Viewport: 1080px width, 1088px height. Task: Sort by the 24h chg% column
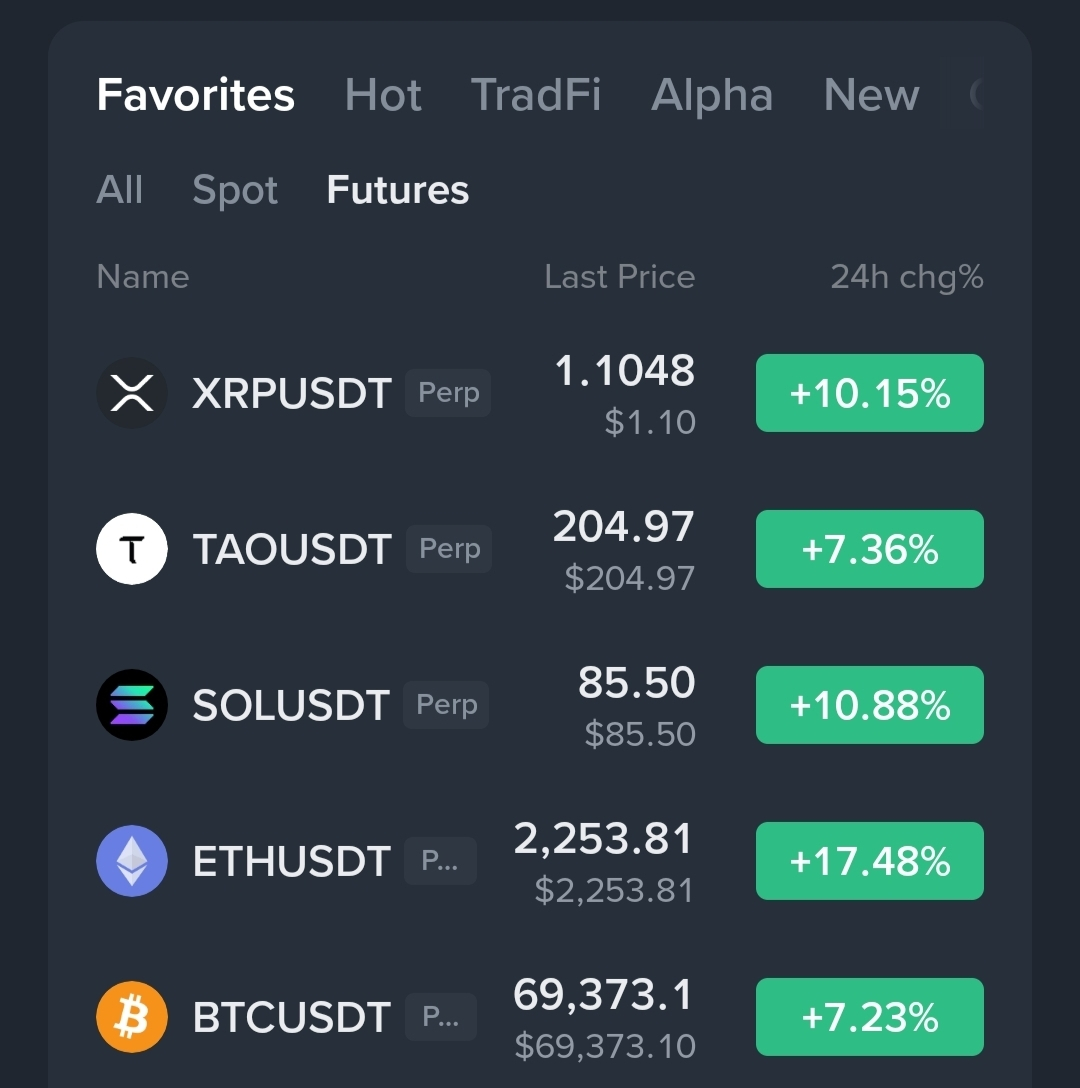(x=907, y=277)
